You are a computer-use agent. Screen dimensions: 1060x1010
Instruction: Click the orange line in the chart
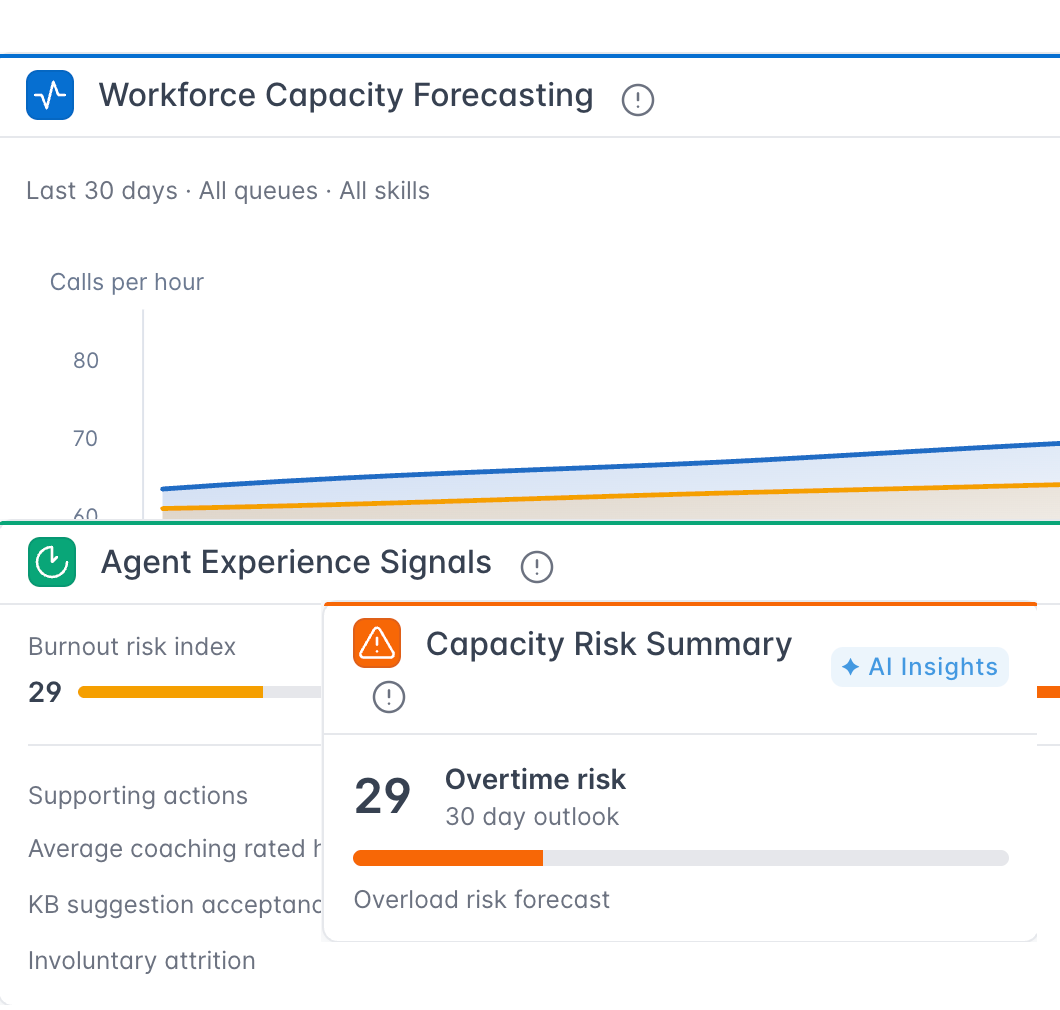point(610,496)
